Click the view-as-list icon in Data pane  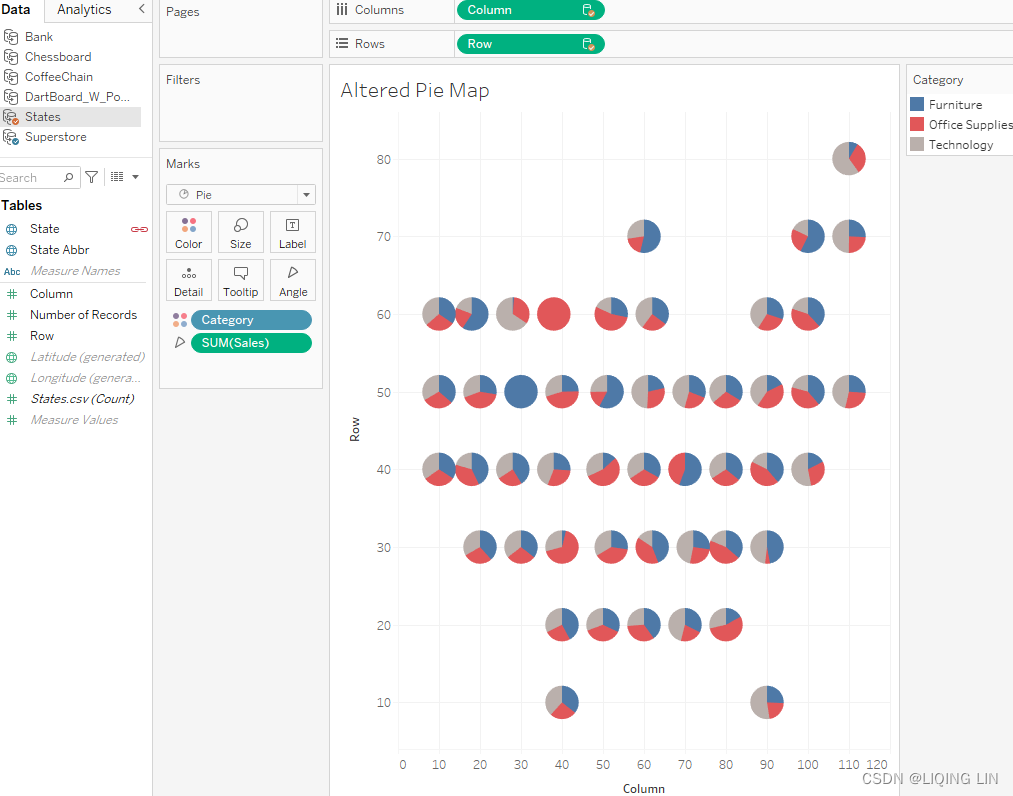117,177
